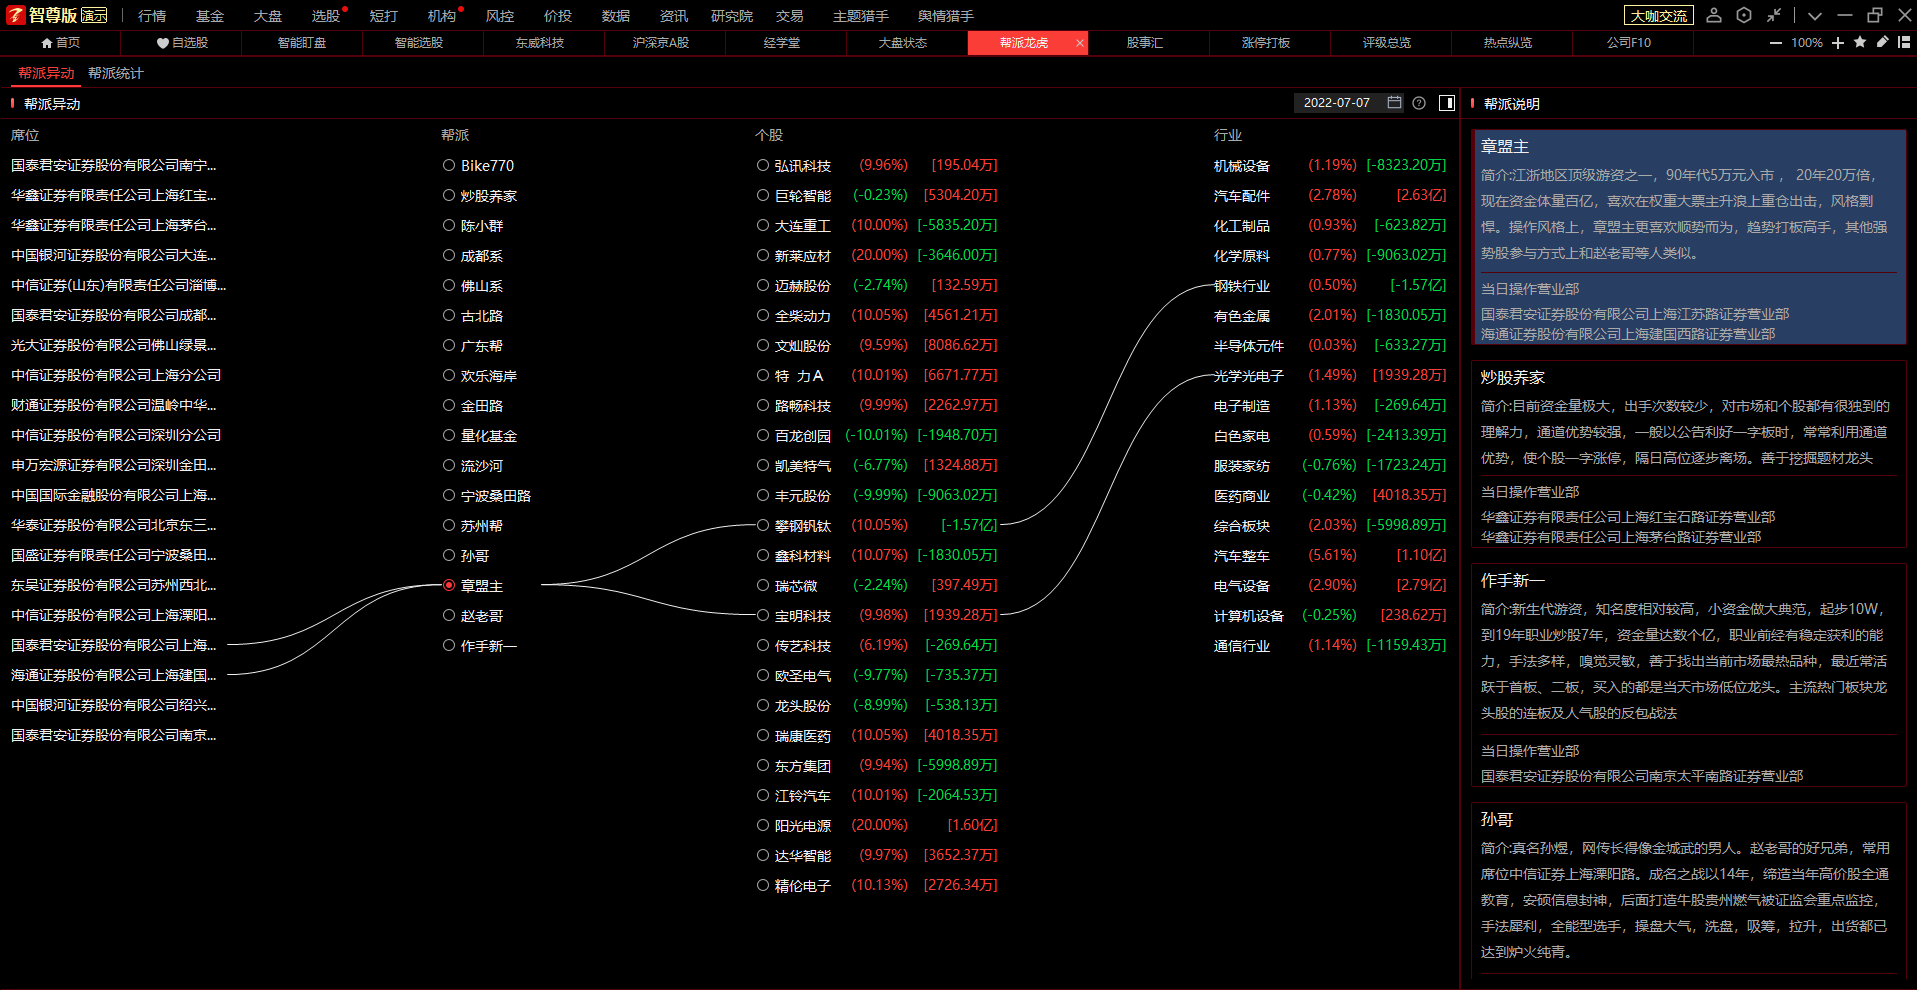Switch to the 帮派统计 tab

pyautogui.click(x=116, y=73)
